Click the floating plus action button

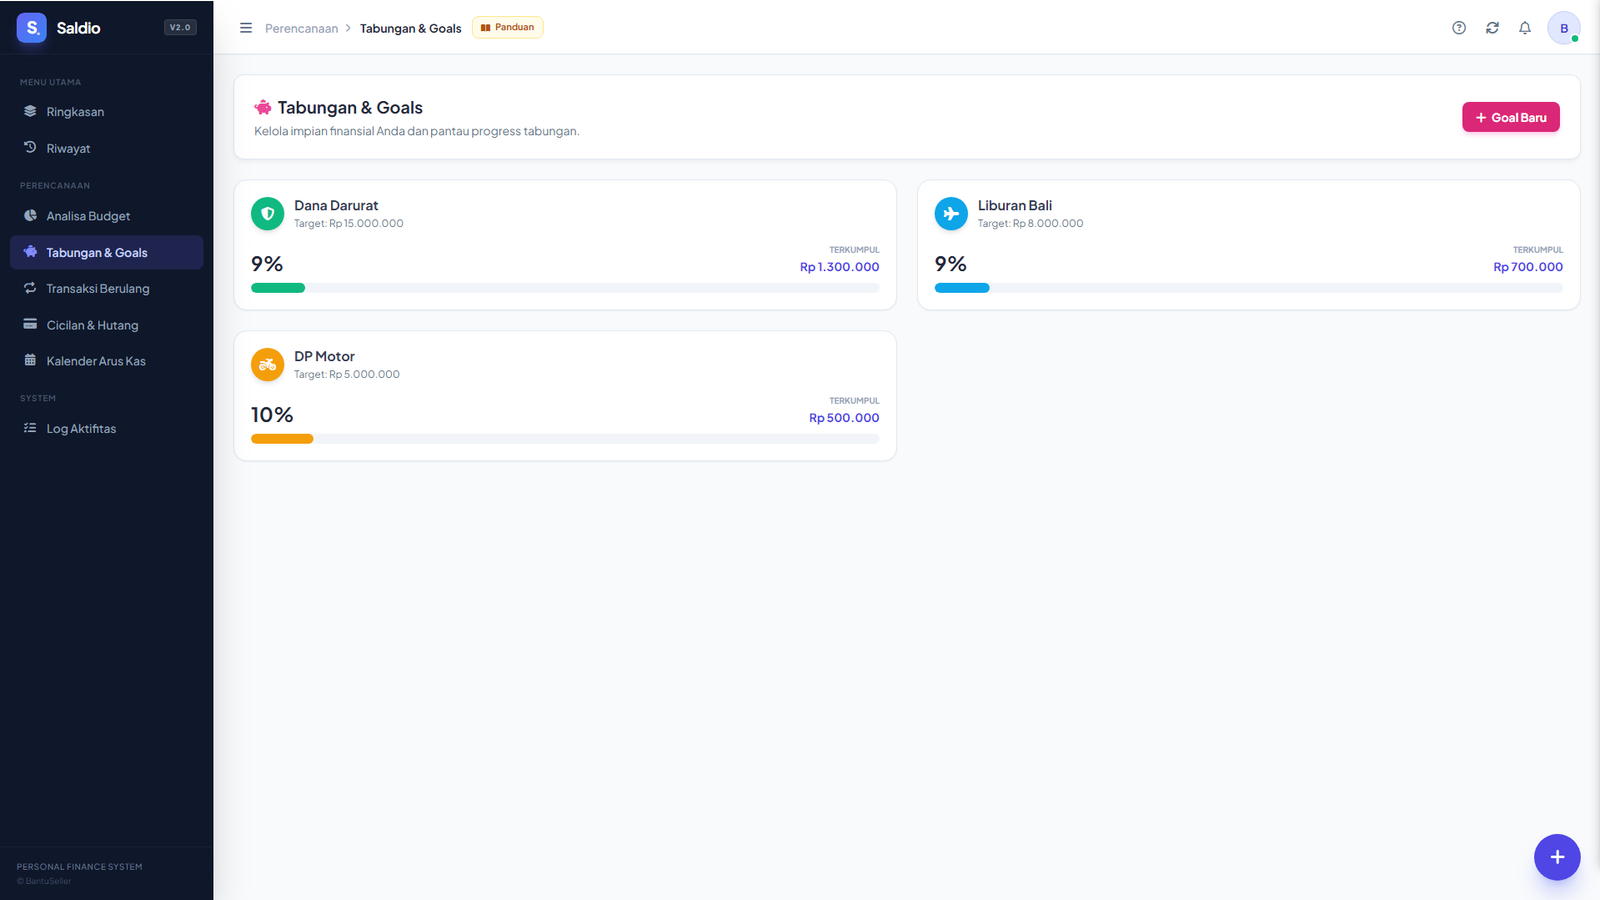tap(1557, 857)
